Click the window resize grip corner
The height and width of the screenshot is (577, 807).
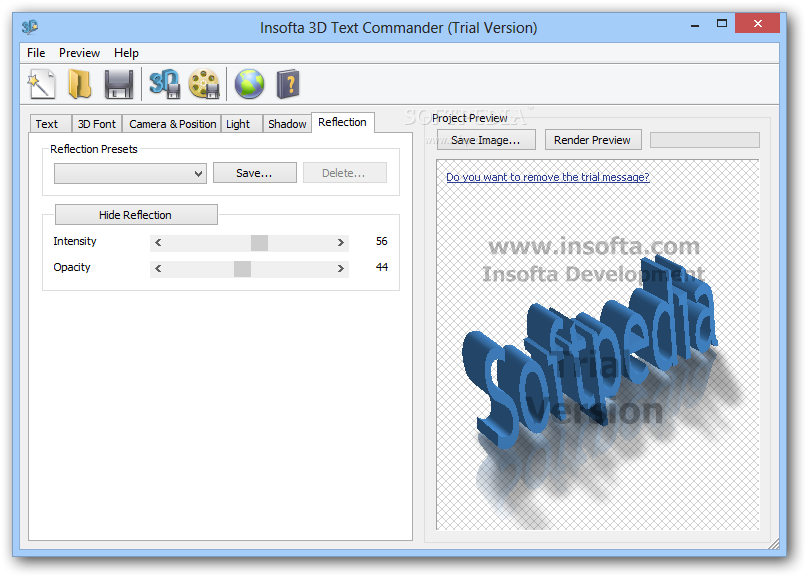point(774,544)
